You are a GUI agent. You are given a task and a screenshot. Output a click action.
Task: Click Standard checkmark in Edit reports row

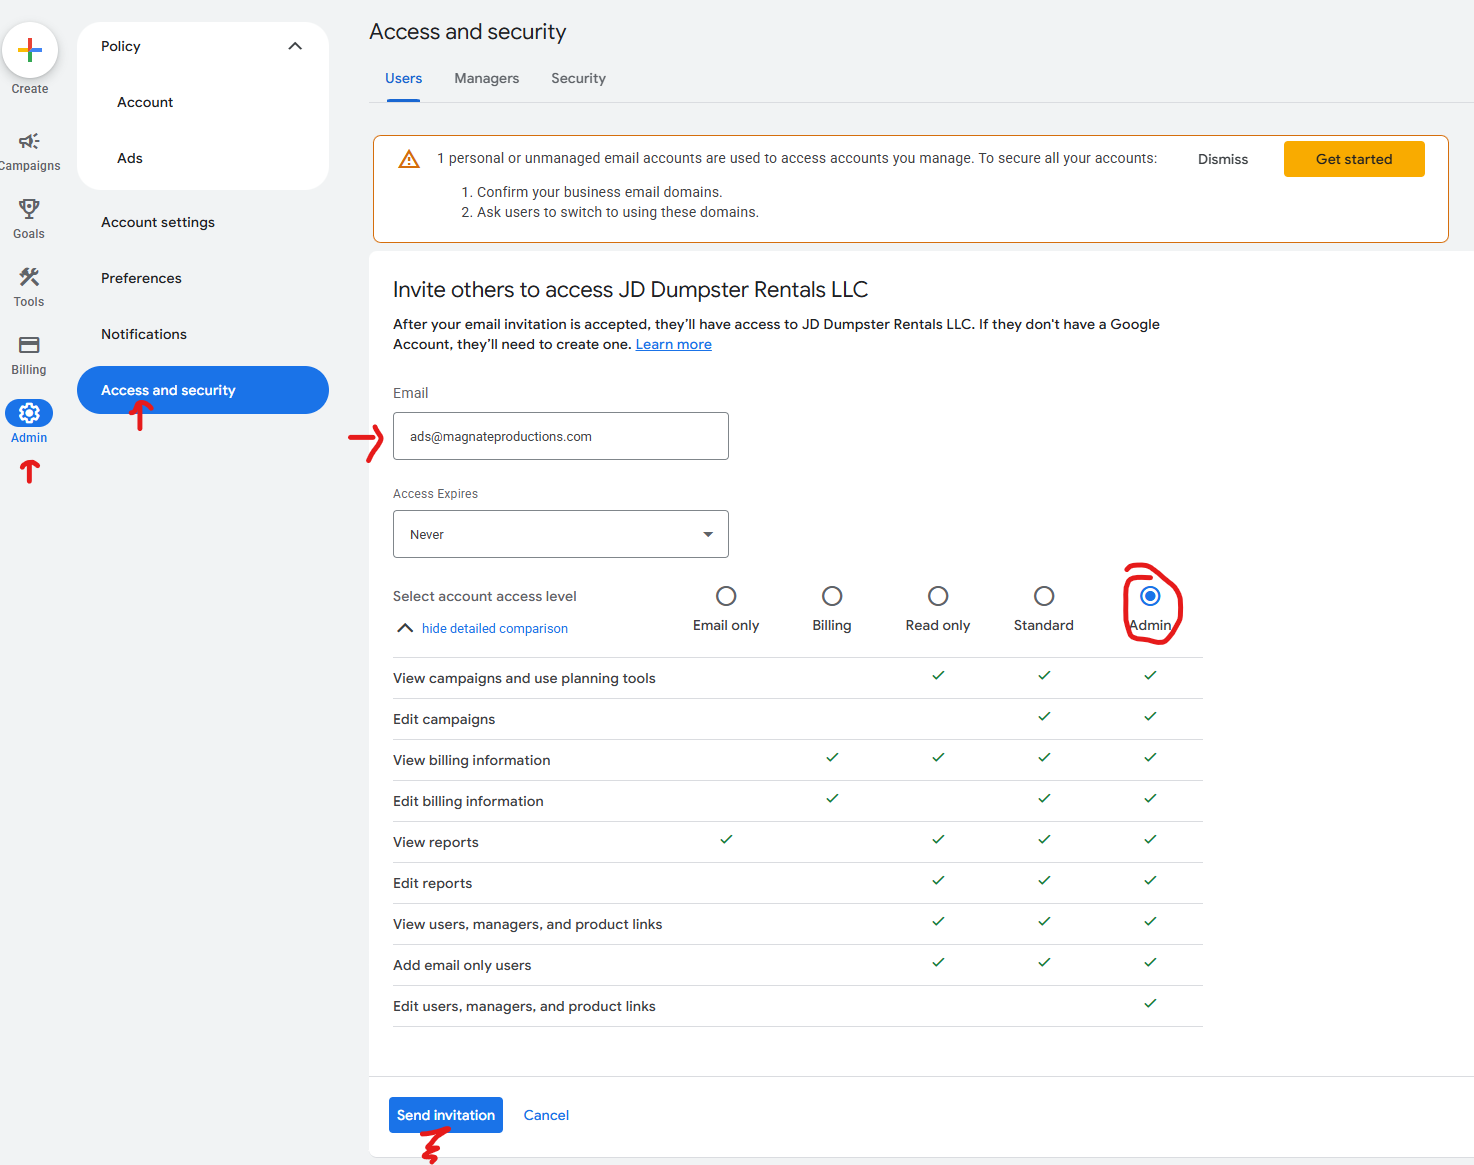[x=1044, y=880]
